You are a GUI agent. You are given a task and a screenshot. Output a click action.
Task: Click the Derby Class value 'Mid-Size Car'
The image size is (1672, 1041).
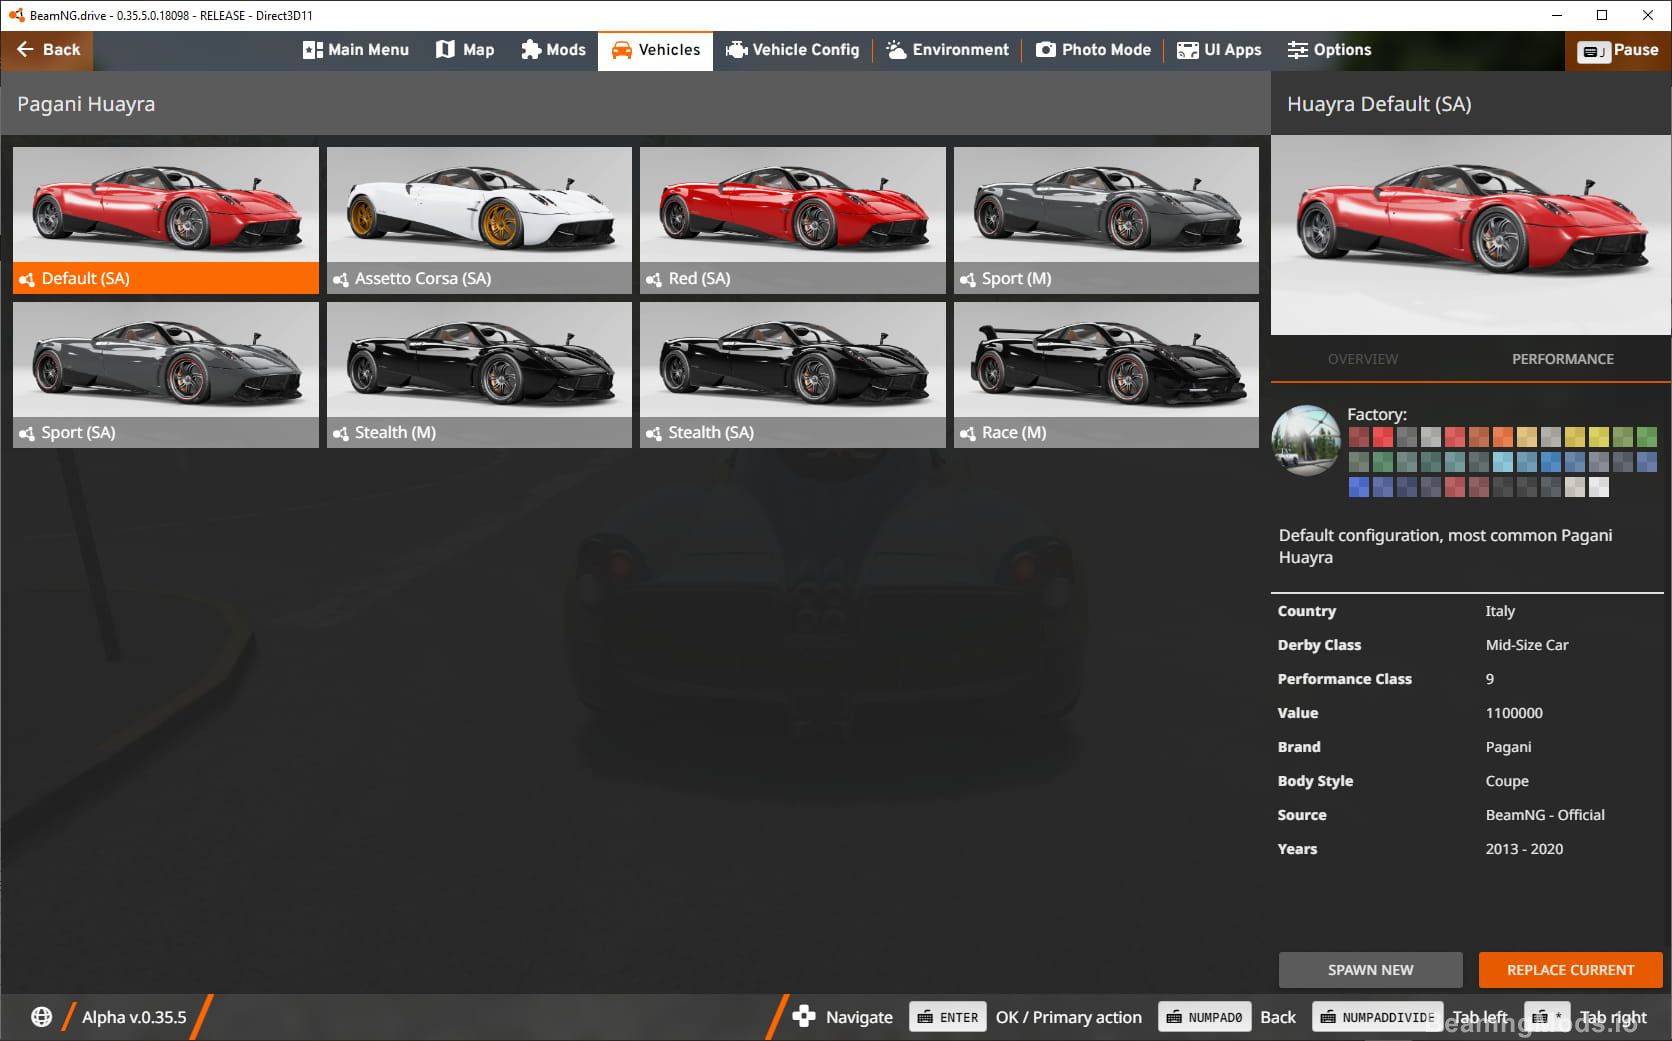click(1527, 645)
